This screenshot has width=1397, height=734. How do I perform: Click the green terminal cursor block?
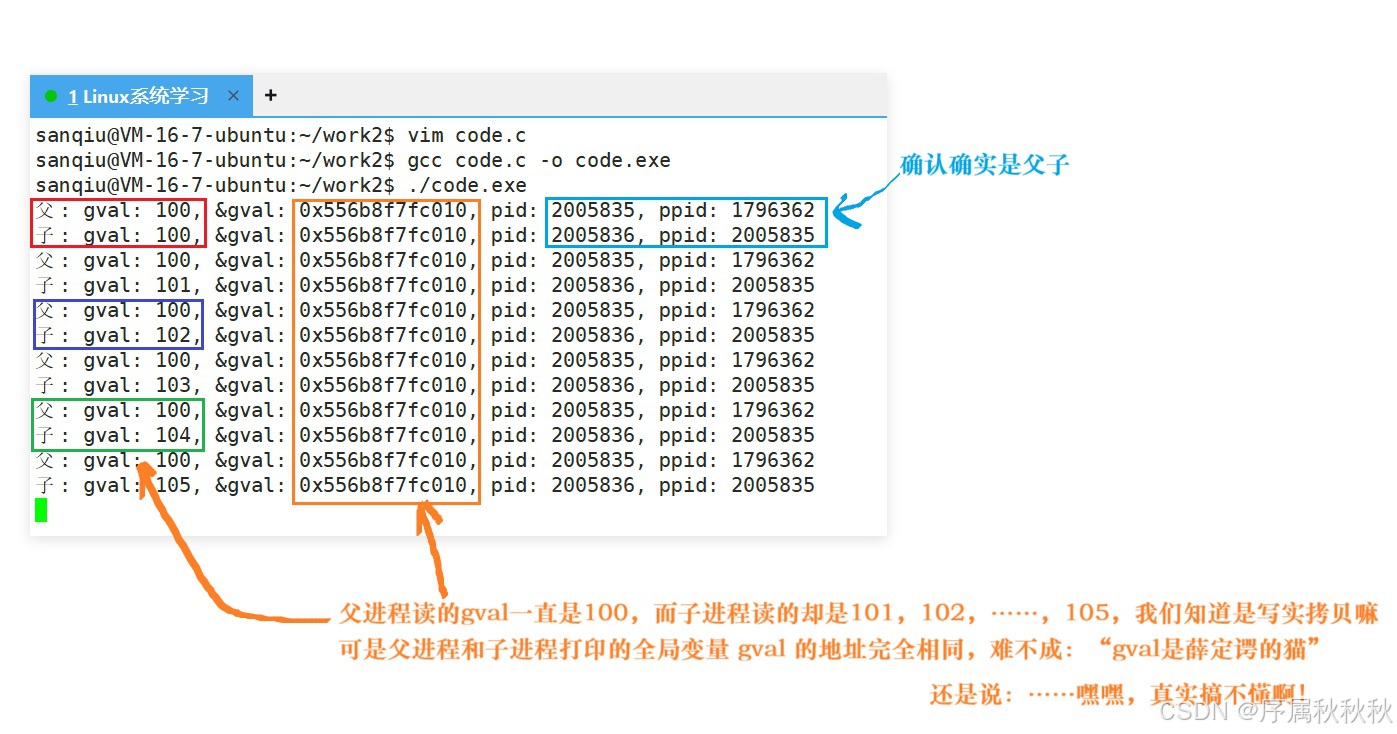tap(41, 510)
